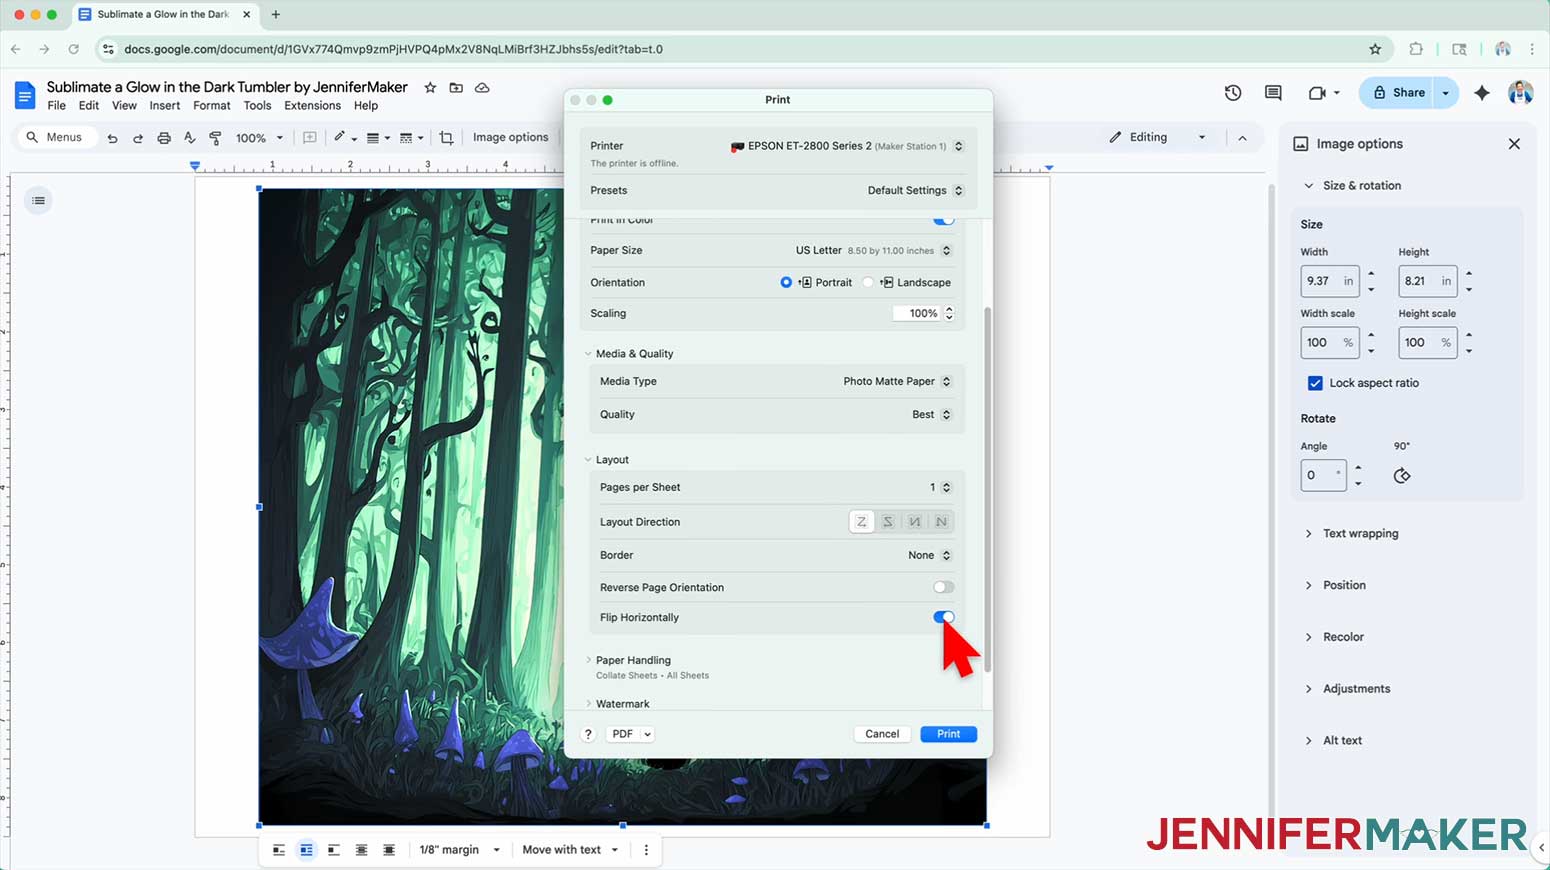
Task: Click Image options toolbar button
Action: (x=510, y=138)
